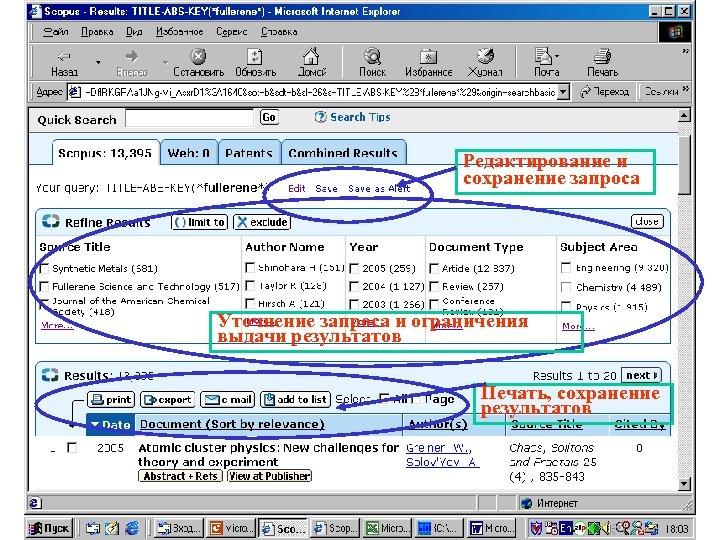Click the Results panel icon
This screenshot has height=540, width=720.
point(50,375)
